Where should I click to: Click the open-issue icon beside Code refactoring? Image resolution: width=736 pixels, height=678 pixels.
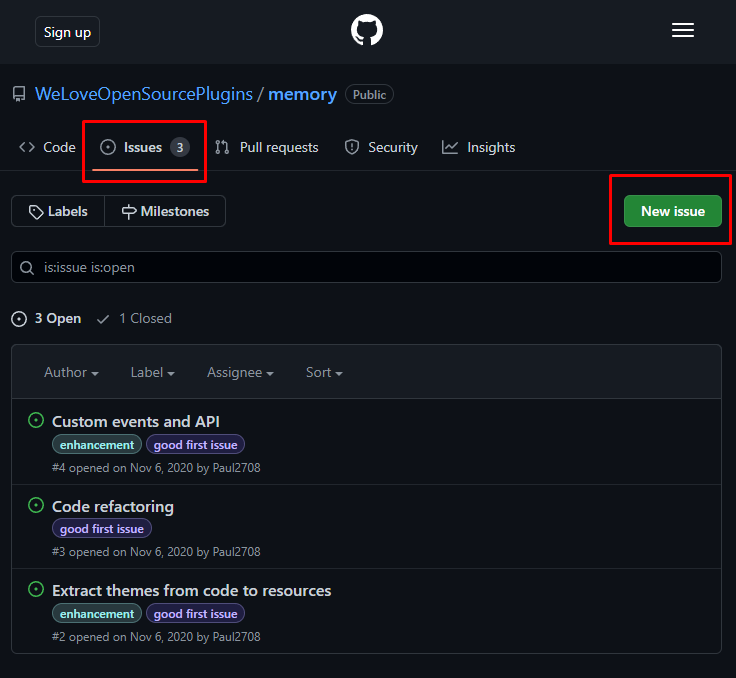coord(36,506)
